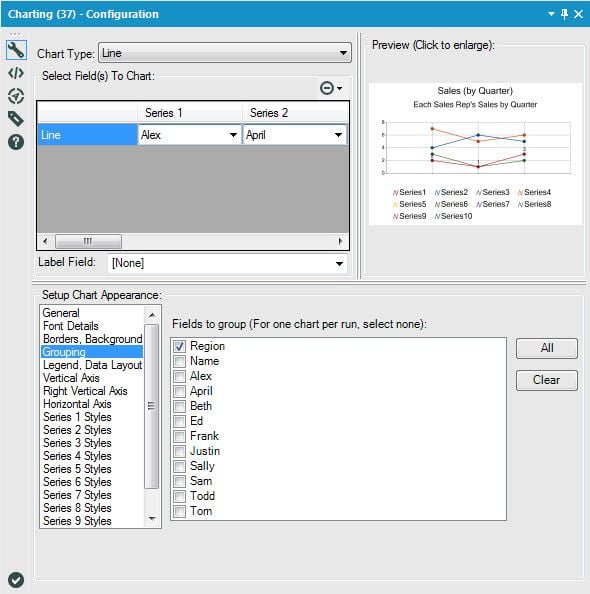Image resolution: width=590 pixels, height=594 pixels.
Task: Enable the Tom checkbox
Action: click(x=179, y=511)
